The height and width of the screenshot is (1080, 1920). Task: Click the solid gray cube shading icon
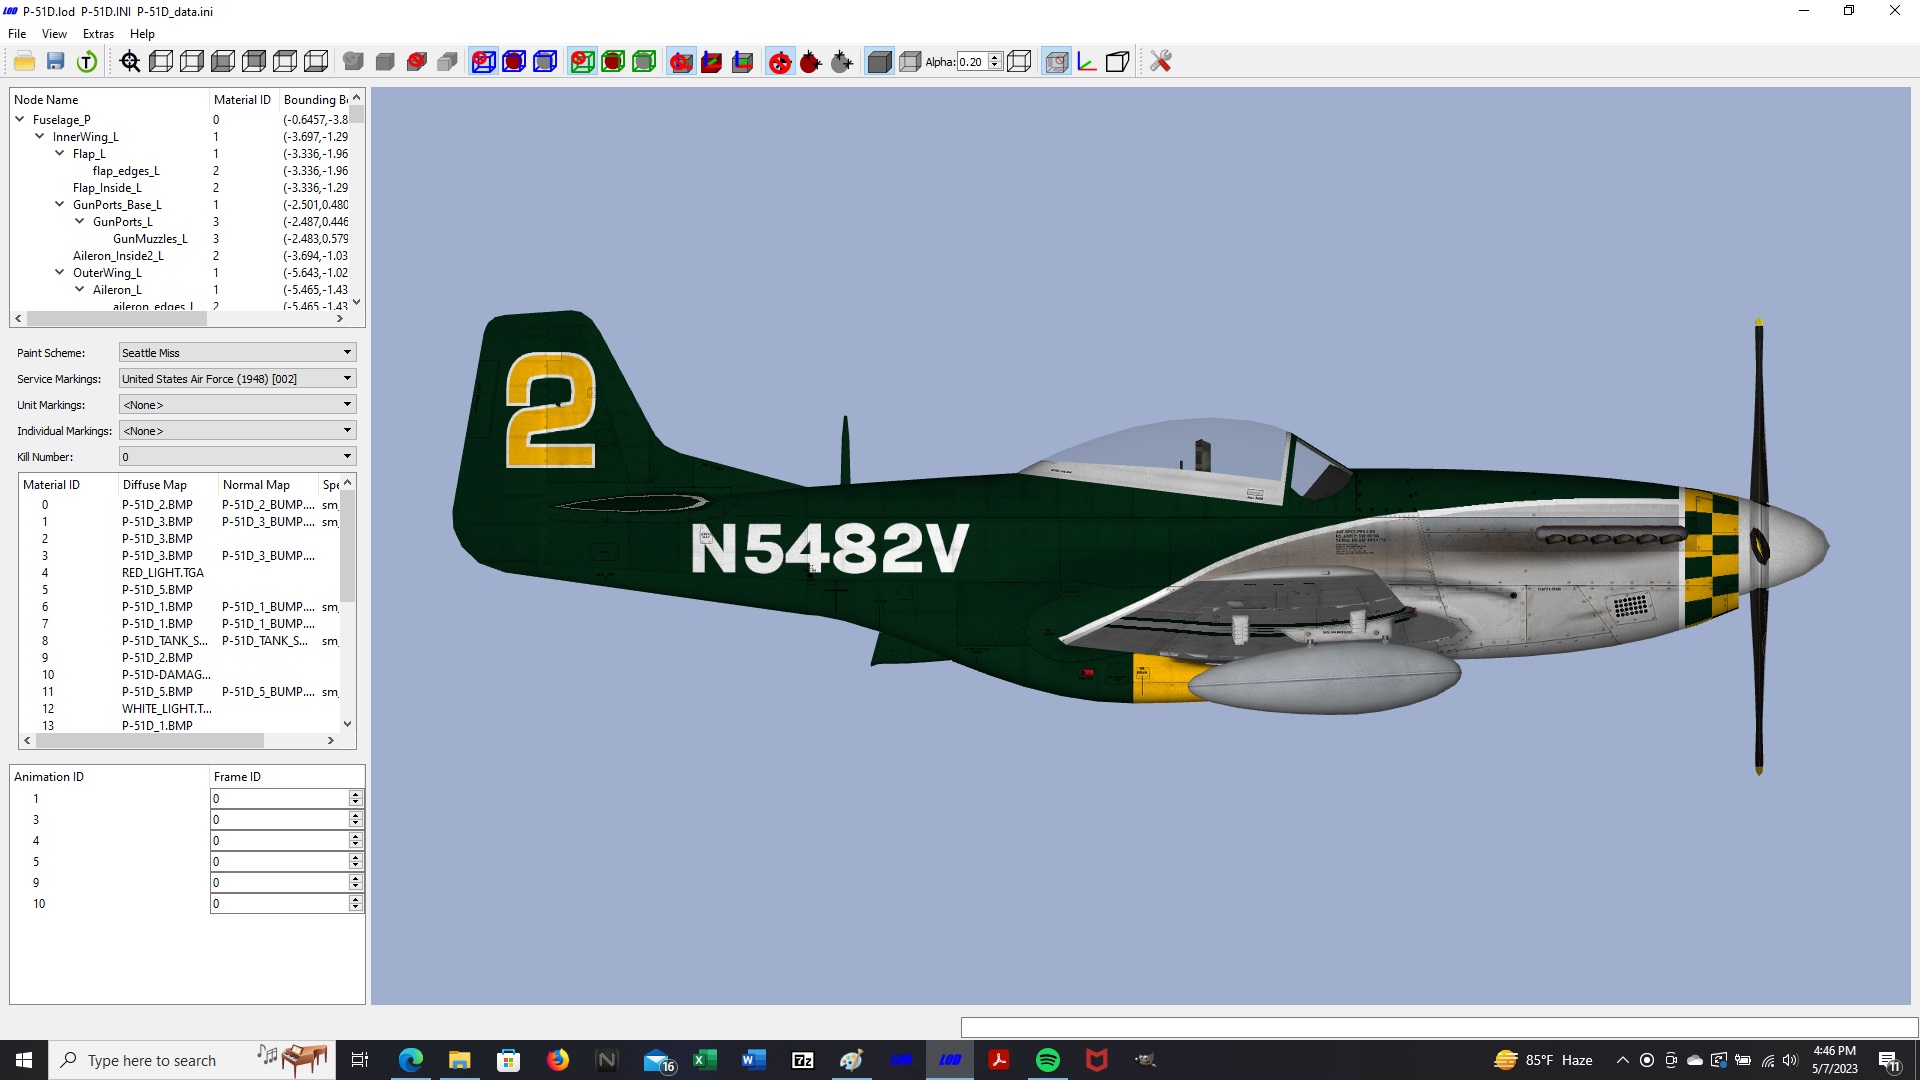point(879,62)
